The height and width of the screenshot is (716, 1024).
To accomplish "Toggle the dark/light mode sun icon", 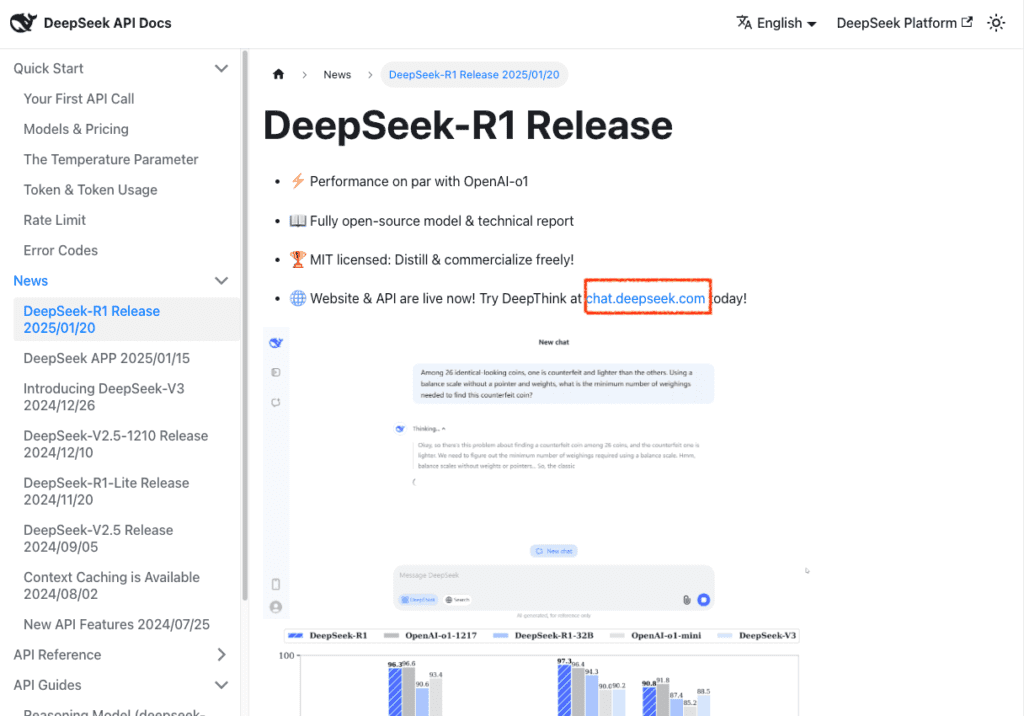I will (x=995, y=23).
